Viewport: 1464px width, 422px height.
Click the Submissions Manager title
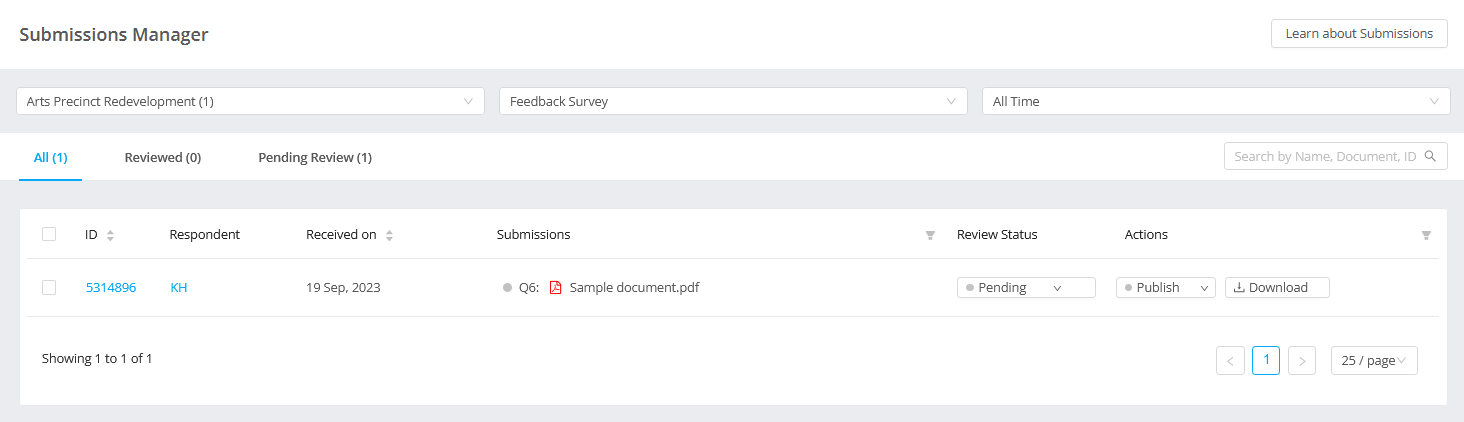pyautogui.click(x=114, y=35)
